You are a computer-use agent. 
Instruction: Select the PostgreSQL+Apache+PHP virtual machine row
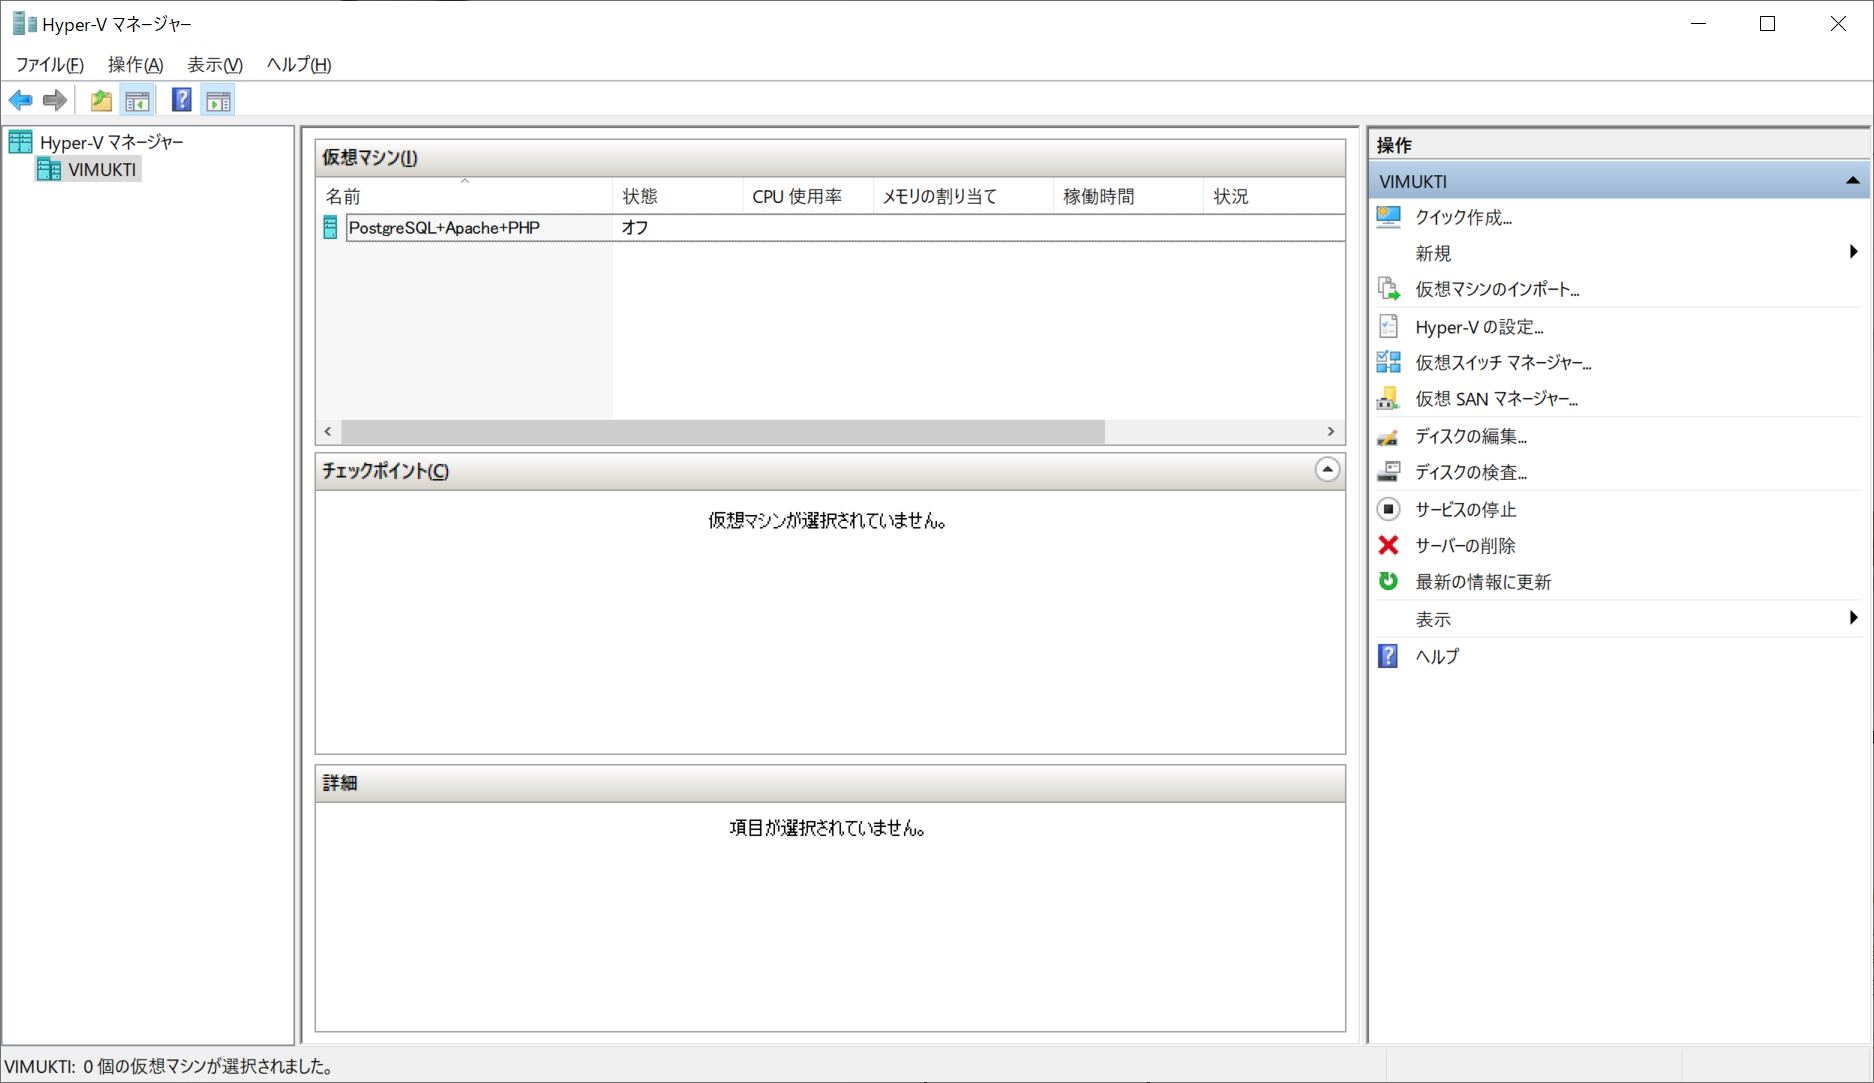pyautogui.click(x=830, y=228)
